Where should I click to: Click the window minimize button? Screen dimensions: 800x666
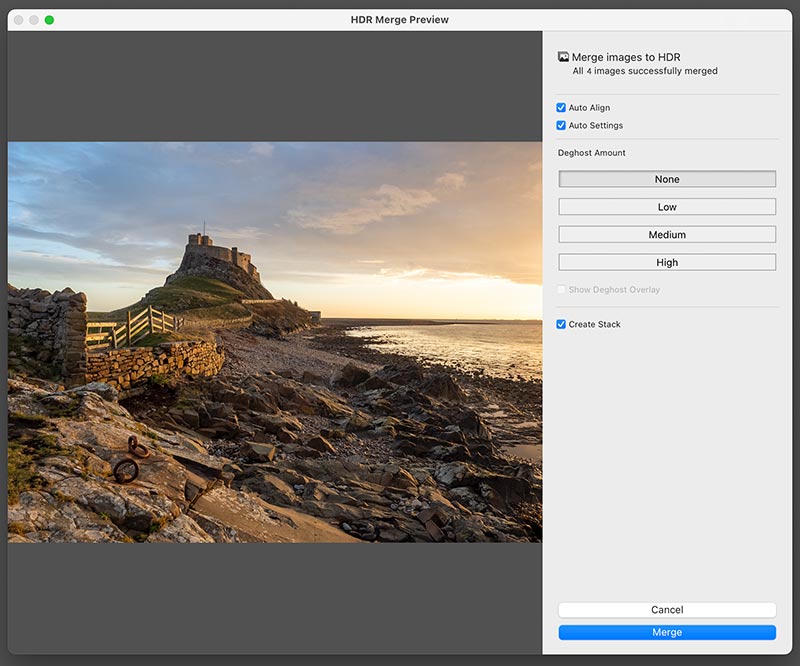pos(34,20)
